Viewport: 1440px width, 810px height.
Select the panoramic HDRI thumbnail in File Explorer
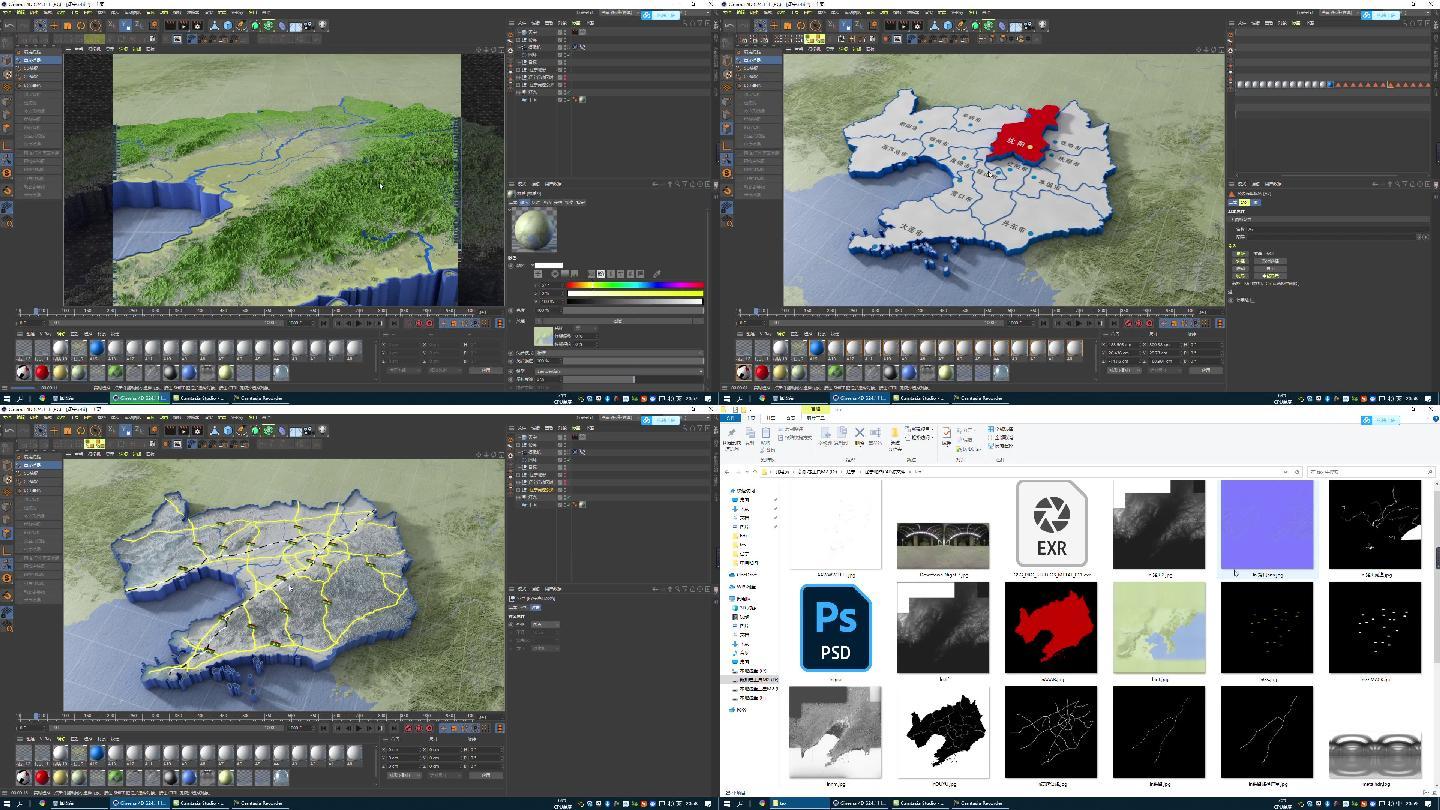pos(943,545)
